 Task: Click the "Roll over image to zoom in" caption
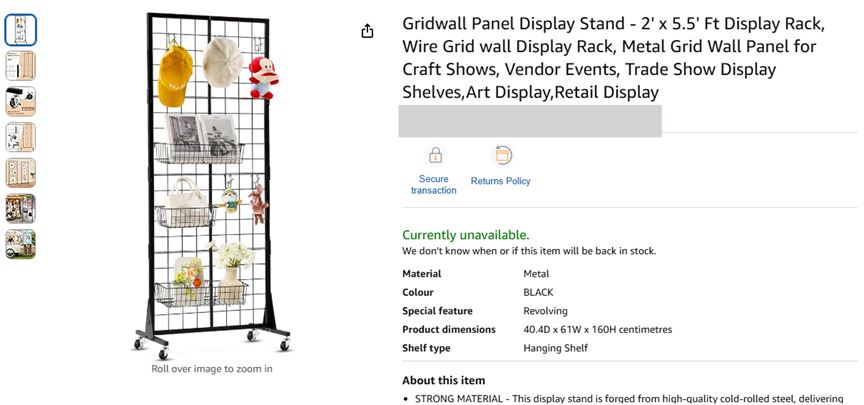[x=212, y=369]
